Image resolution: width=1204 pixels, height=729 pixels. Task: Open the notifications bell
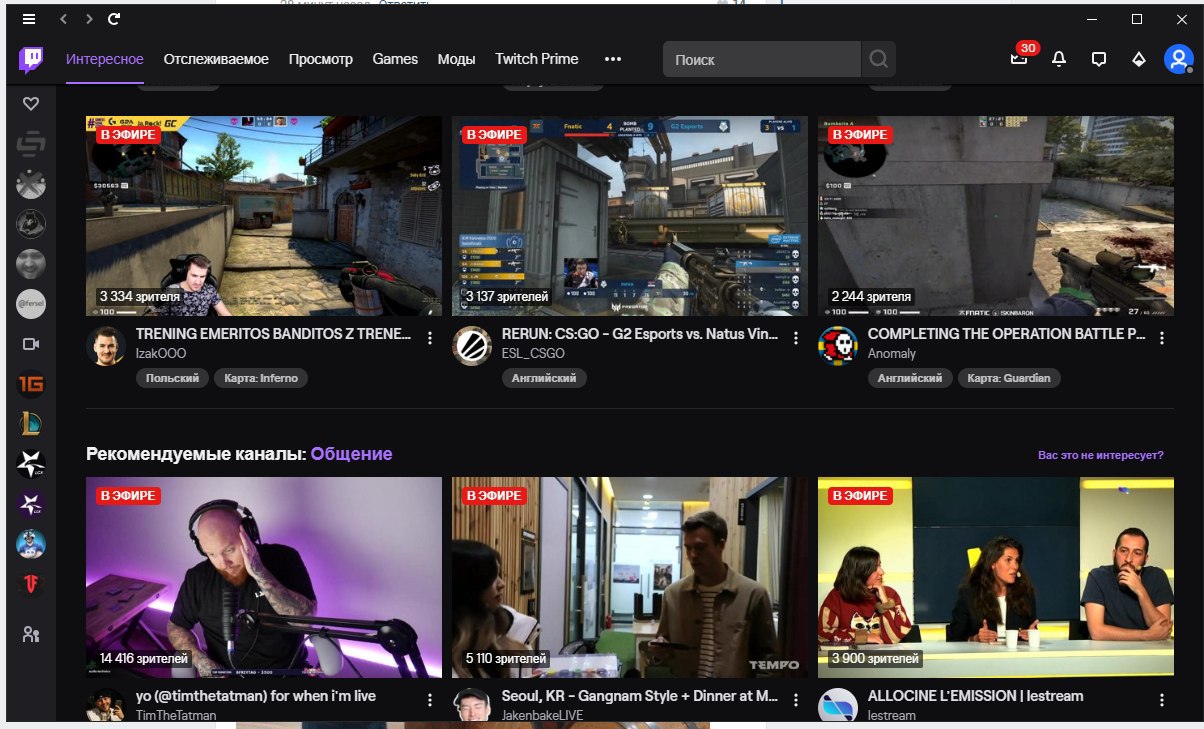coord(1059,59)
